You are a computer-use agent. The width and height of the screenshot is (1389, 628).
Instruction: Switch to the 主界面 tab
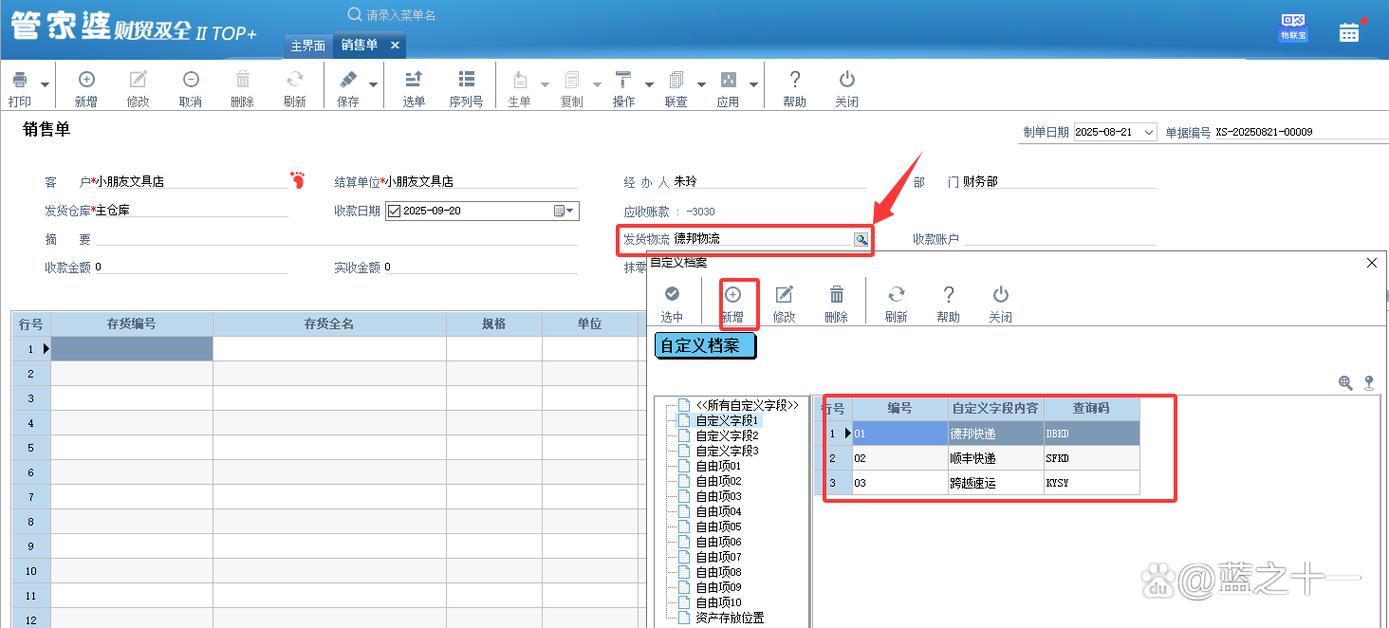pyautogui.click(x=307, y=46)
